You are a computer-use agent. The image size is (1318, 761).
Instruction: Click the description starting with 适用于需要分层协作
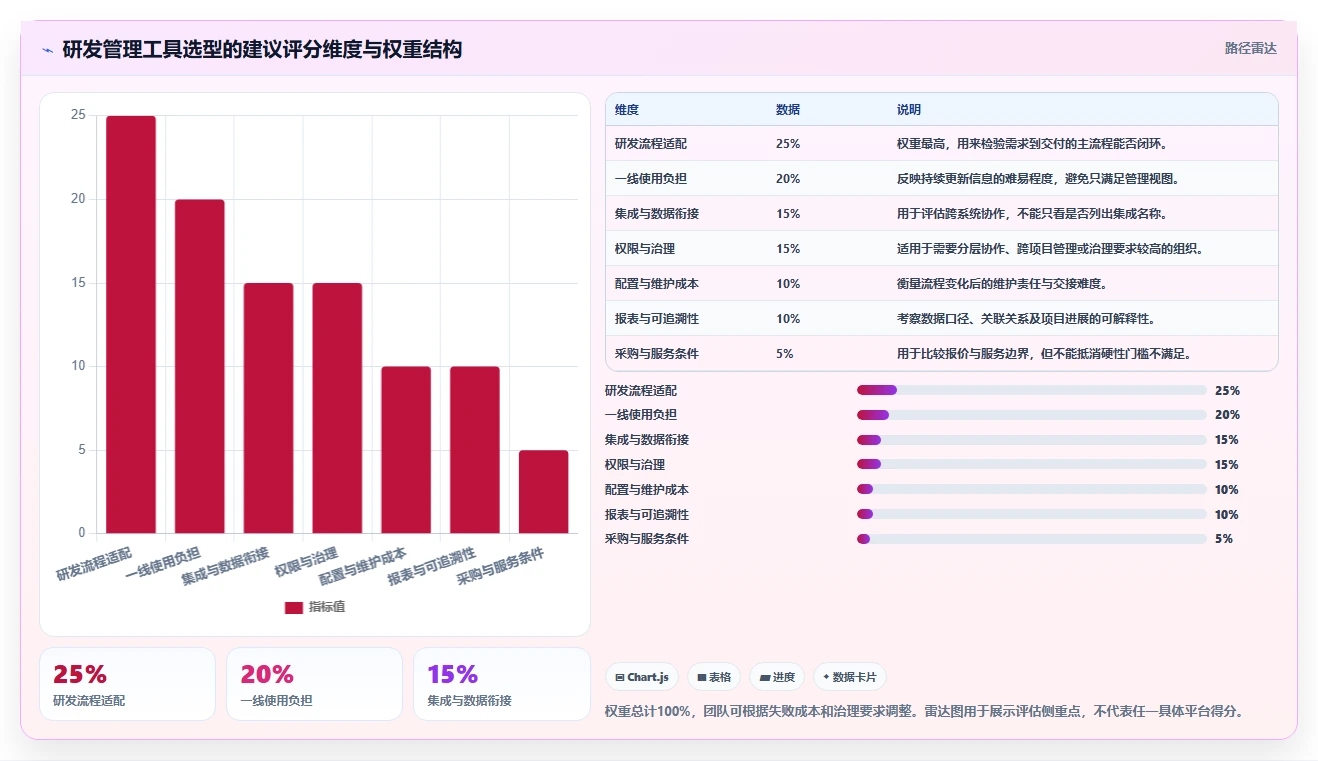[1050, 249]
